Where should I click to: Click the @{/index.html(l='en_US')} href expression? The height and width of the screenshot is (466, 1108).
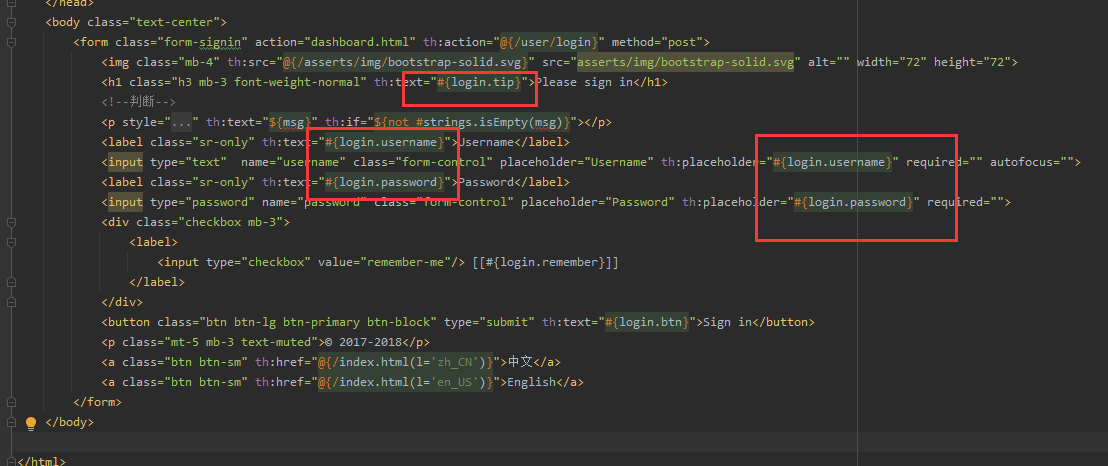click(x=405, y=383)
